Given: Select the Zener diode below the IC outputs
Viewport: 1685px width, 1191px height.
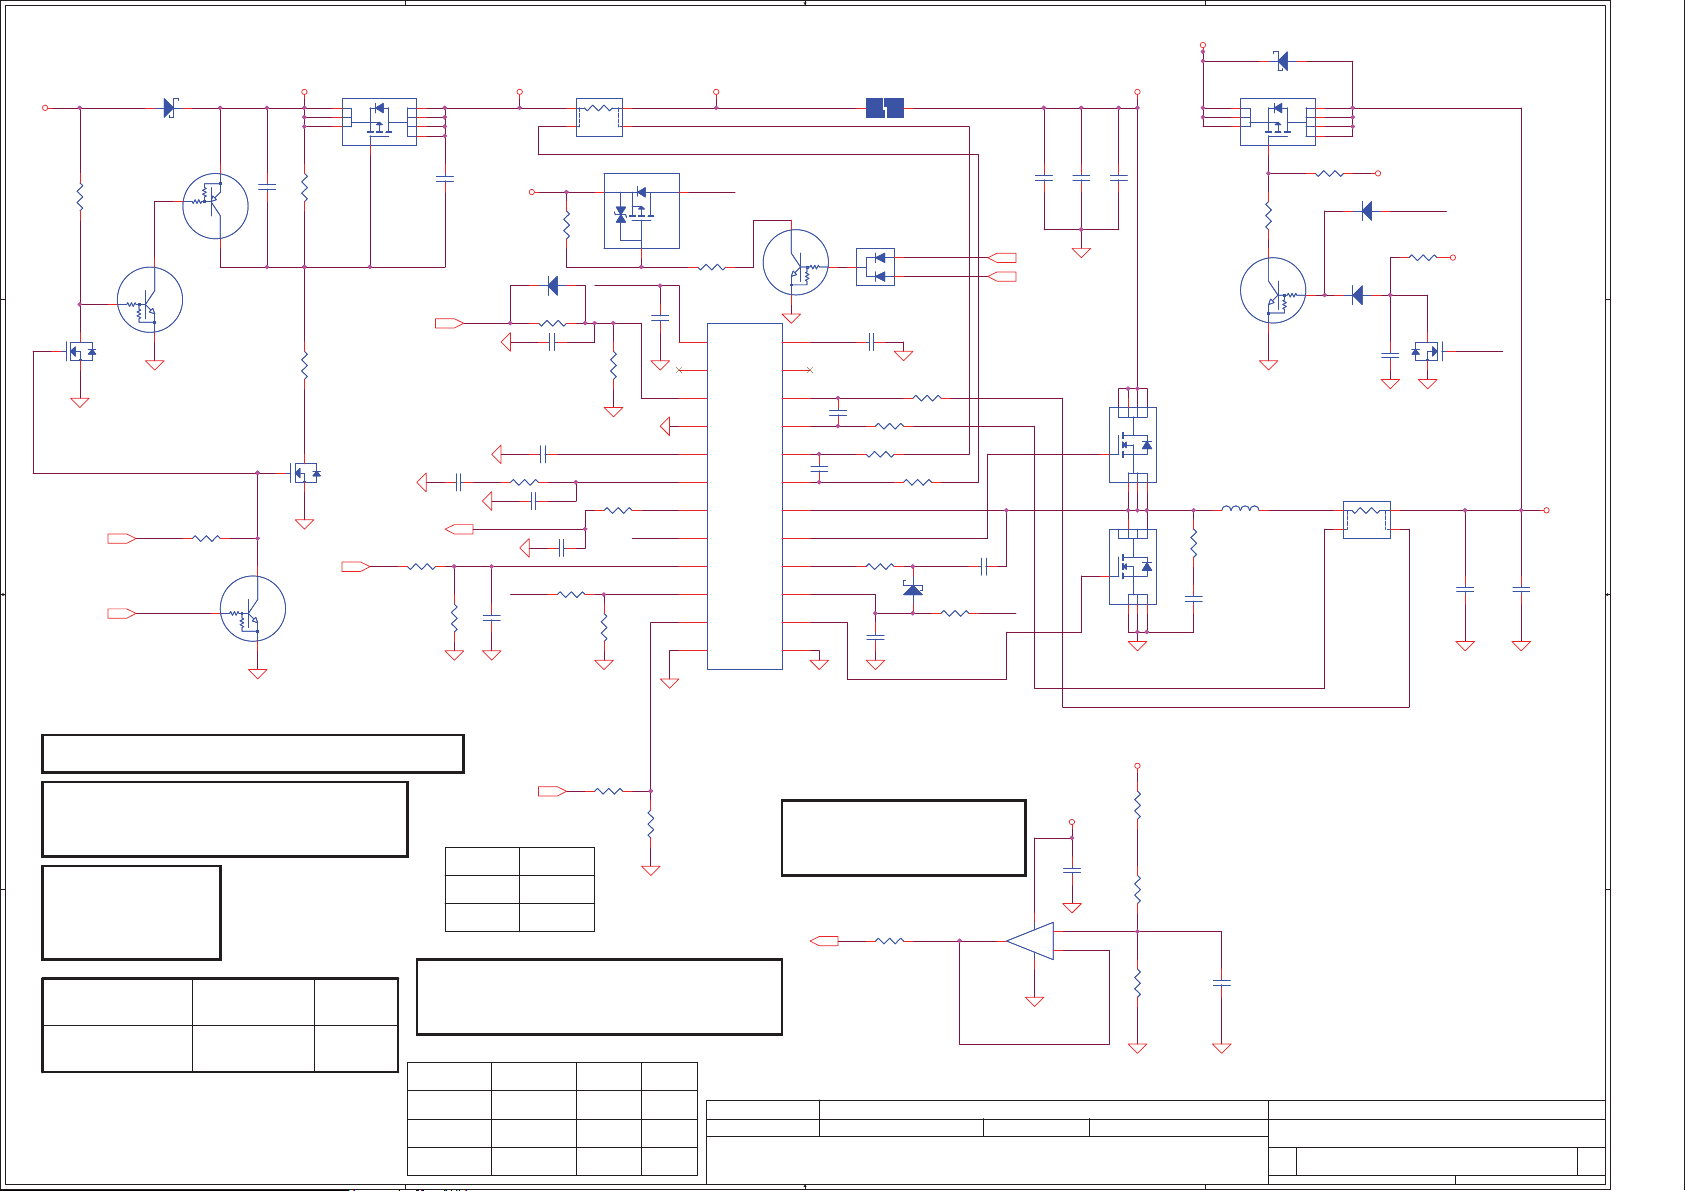Looking at the screenshot, I should [912, 590].
